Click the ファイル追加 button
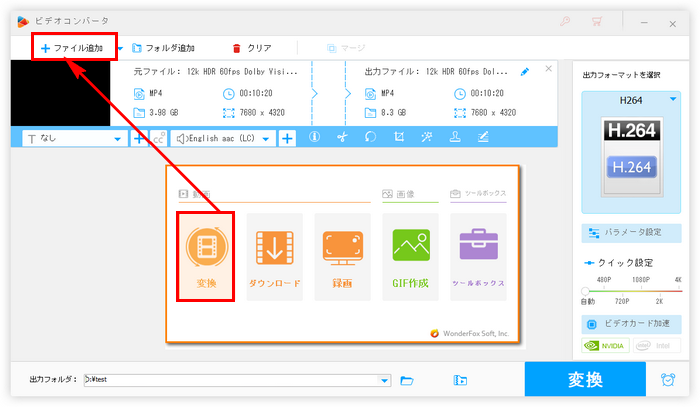This screenshot has width=700, height=407. [x=73, y=47]
